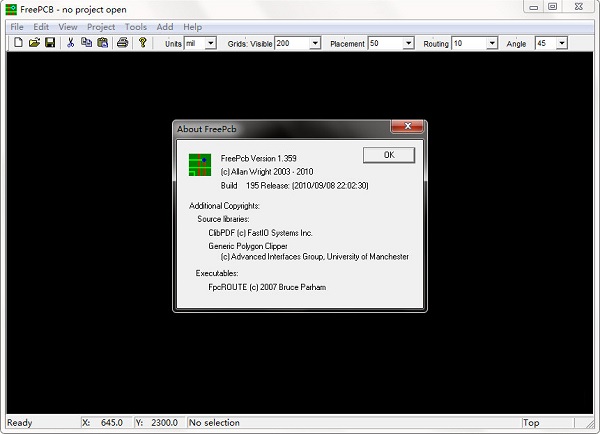Click "FpcROUTE (c) 2007 Bruce Parham" text
Screen dimensions: 600x434
click(267, 287)
